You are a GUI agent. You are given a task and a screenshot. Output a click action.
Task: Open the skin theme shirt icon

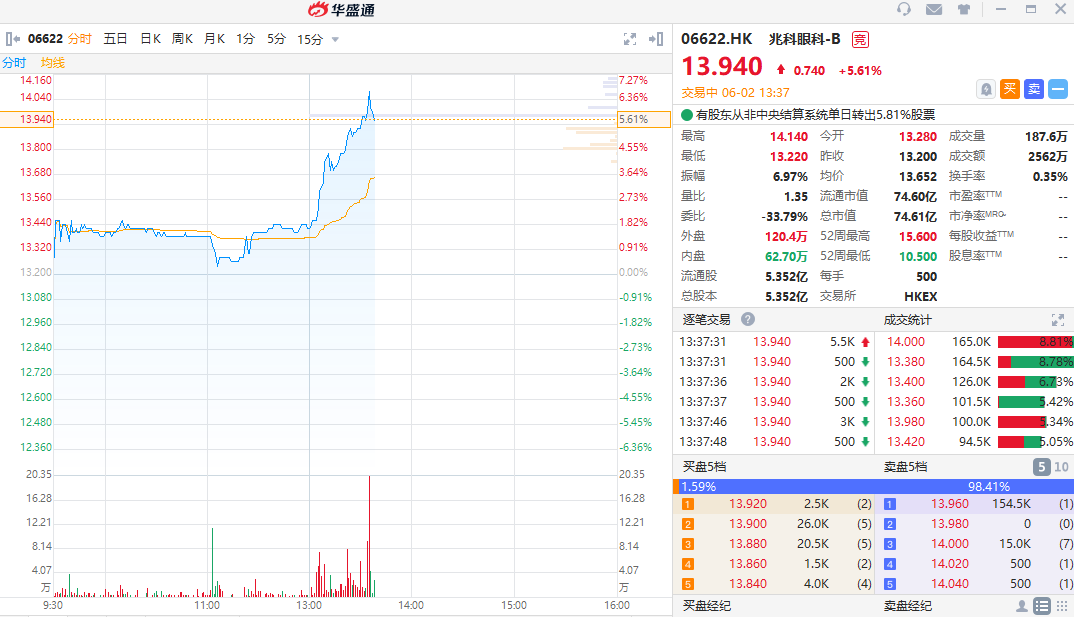[x=964, y=10]
